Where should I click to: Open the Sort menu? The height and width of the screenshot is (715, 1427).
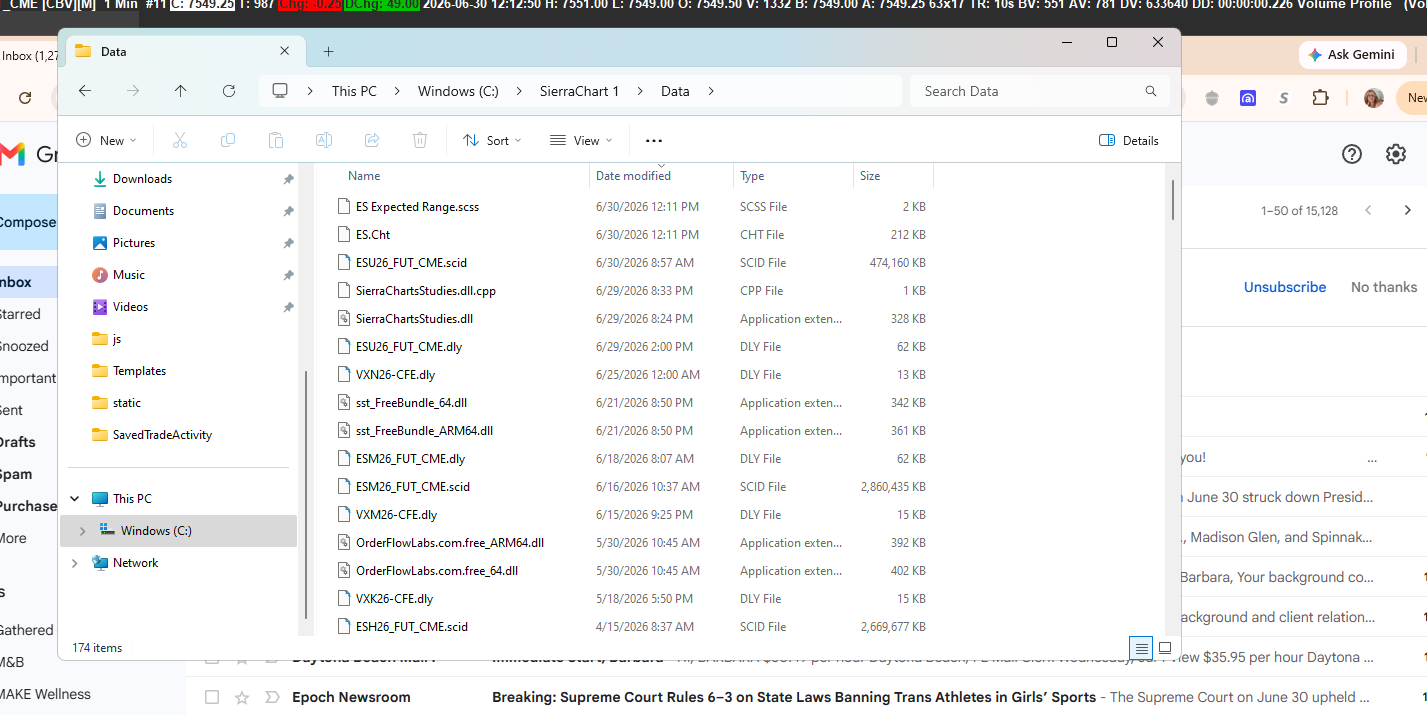tap(492, 141)
